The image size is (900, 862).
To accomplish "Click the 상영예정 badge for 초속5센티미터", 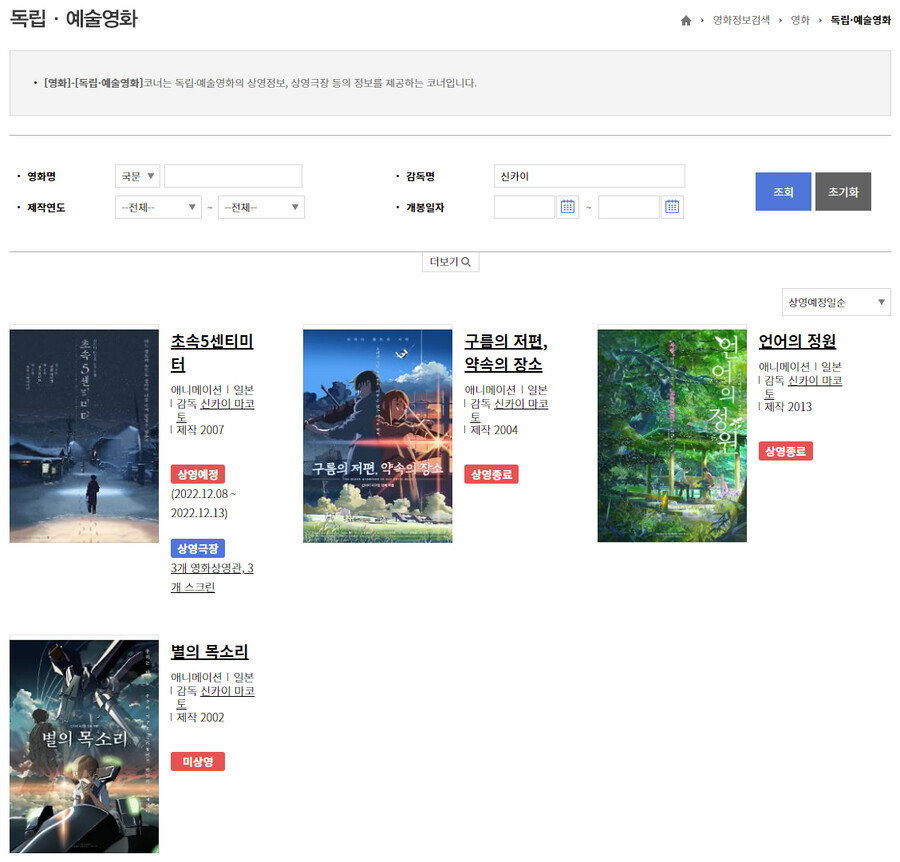I will 197,474.
